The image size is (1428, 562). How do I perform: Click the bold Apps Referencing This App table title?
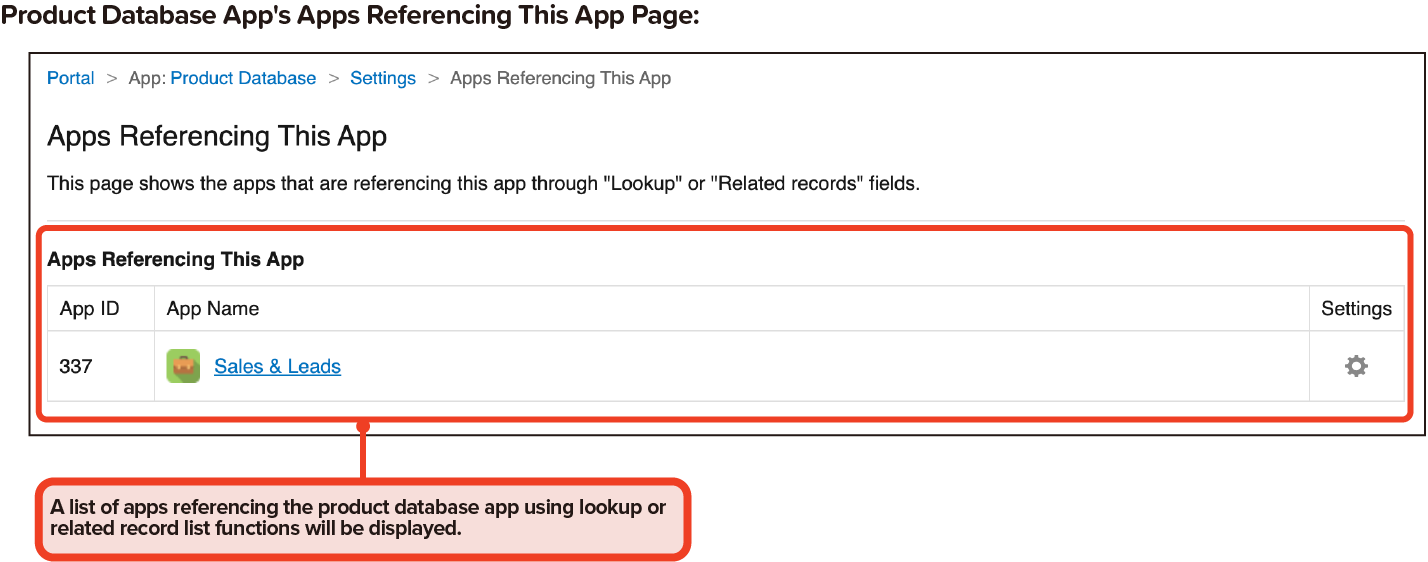pyautogui.click(x=176, y=260)
